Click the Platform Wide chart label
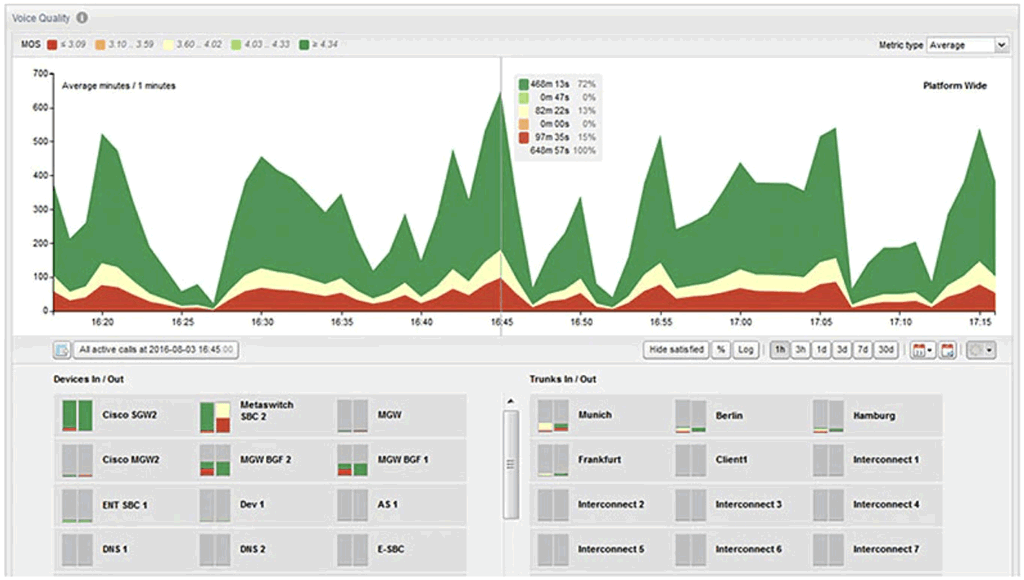This screenshot has width=1024, height=580. click(955, 86)
